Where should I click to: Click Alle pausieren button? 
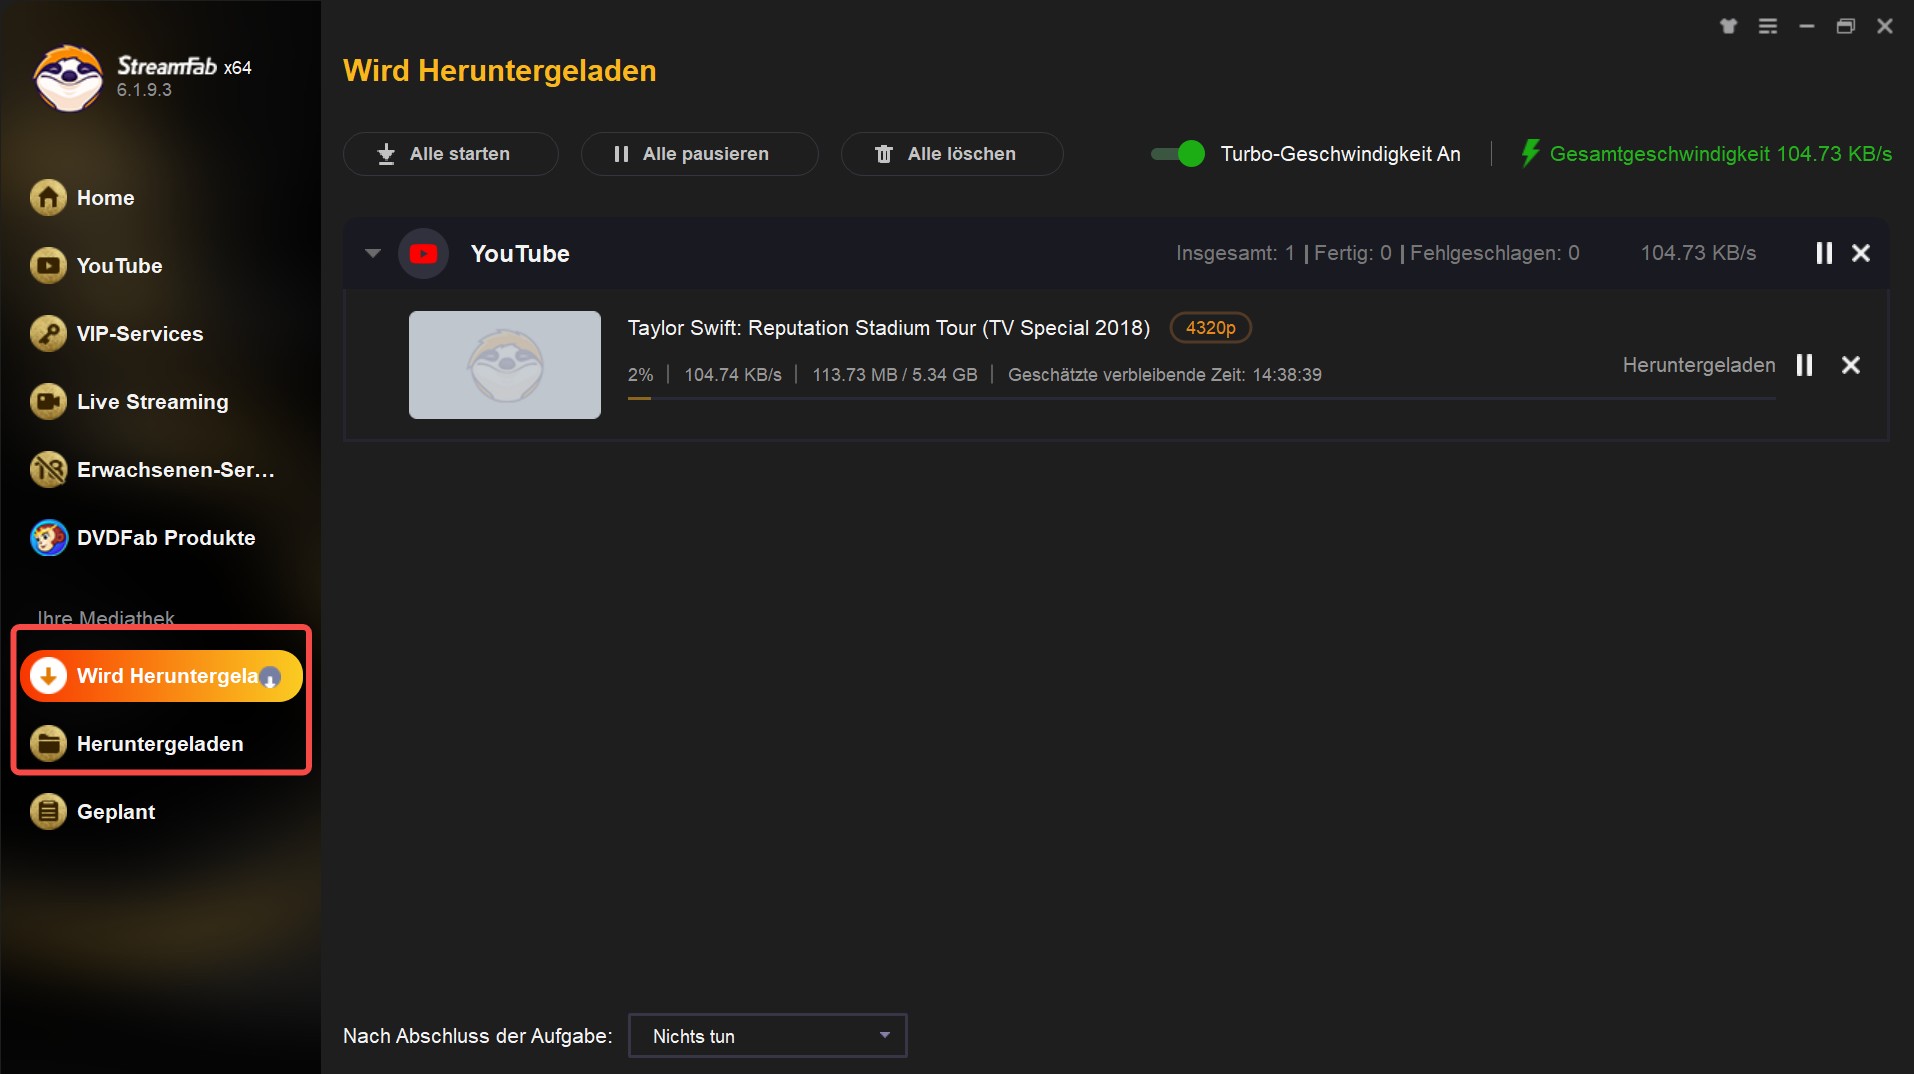[700, 154]
